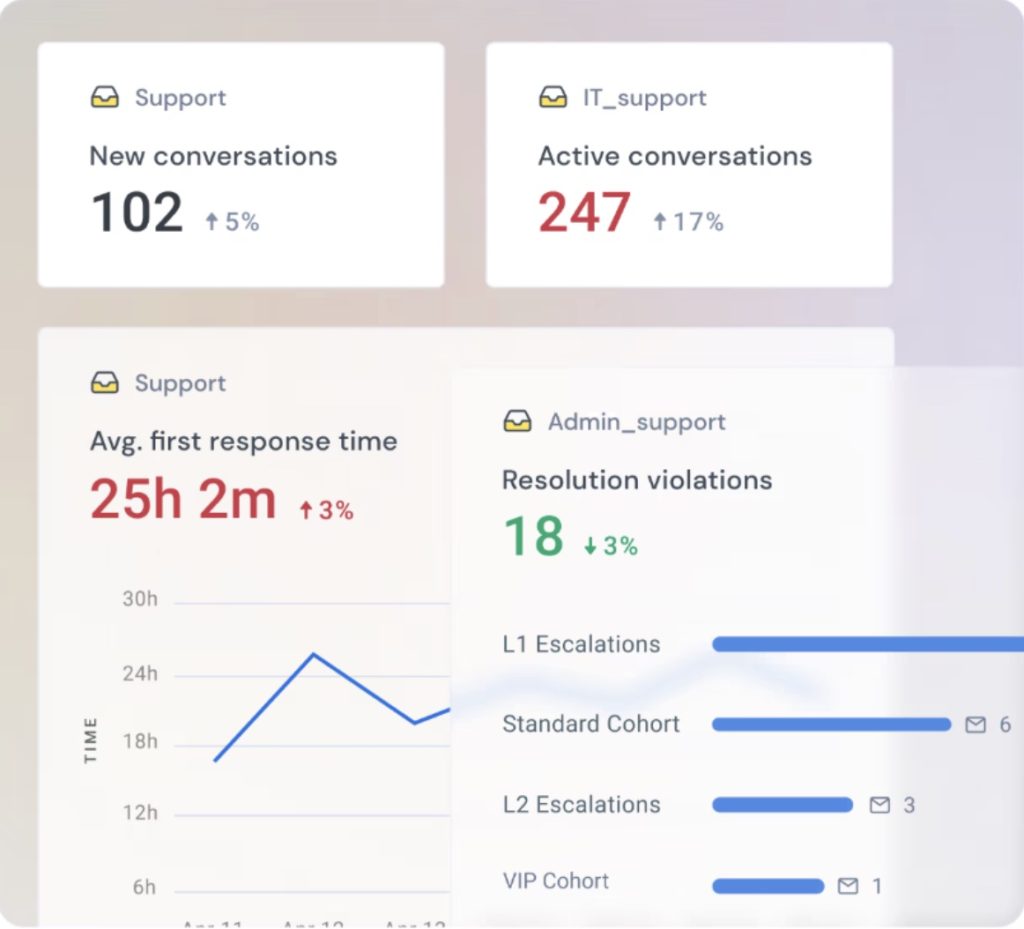Click the Active conversations count 247
Viewport: 1024px width, 929px height.
585,210
